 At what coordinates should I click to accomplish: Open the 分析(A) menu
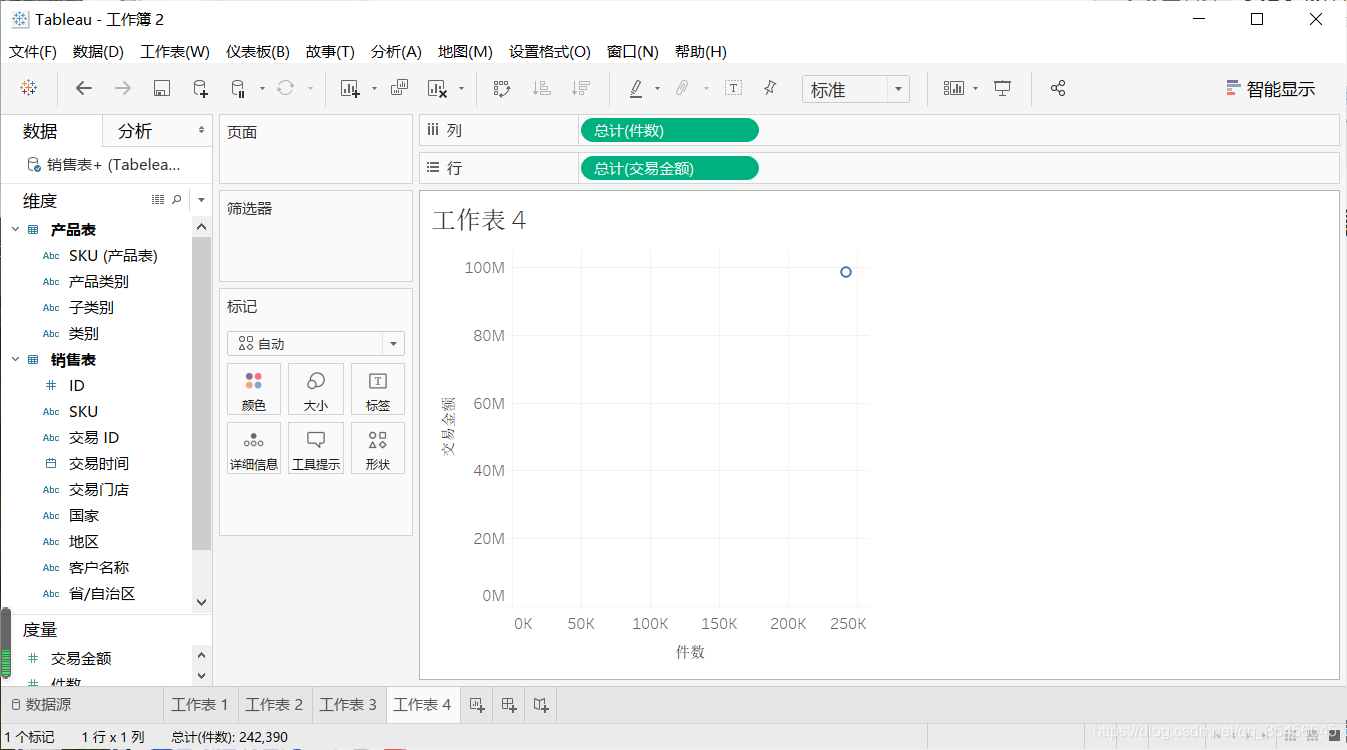click(396, 52)
